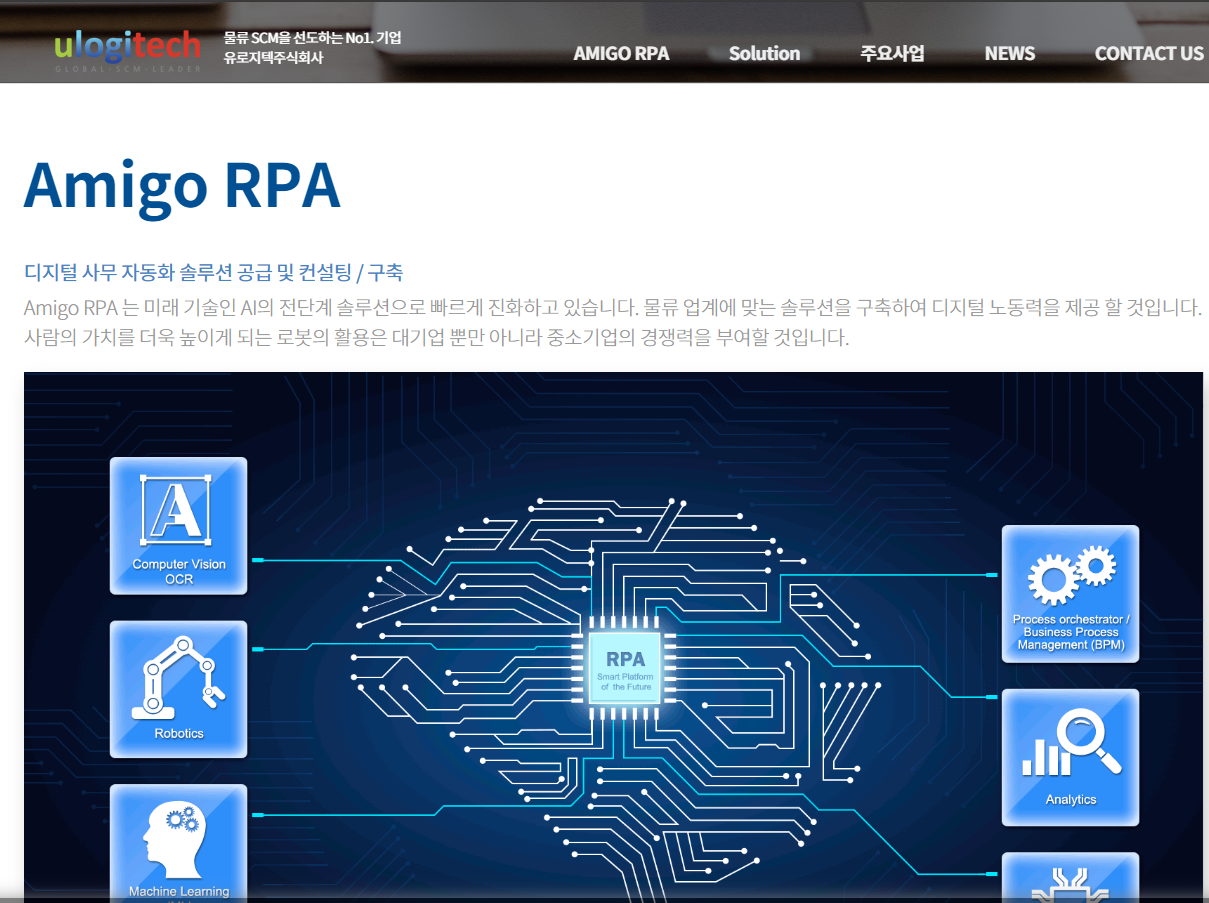This screenshot has width=1209, height=903.
Task: Open the Solution menu item
Action: [x=764, y=54]
